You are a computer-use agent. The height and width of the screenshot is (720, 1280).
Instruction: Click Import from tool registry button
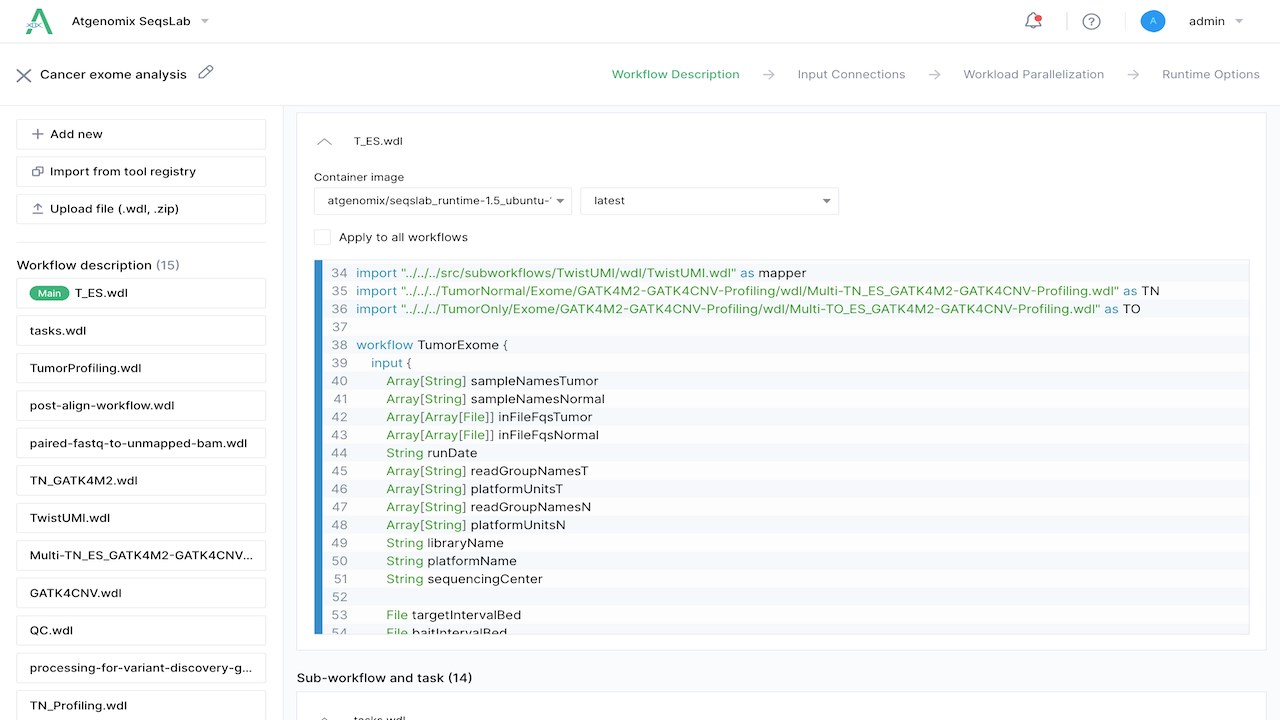point(141,172)
